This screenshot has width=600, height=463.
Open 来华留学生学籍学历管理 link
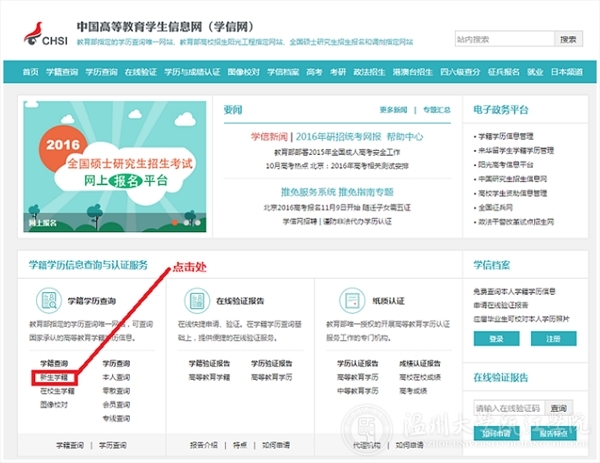point(516,150)
